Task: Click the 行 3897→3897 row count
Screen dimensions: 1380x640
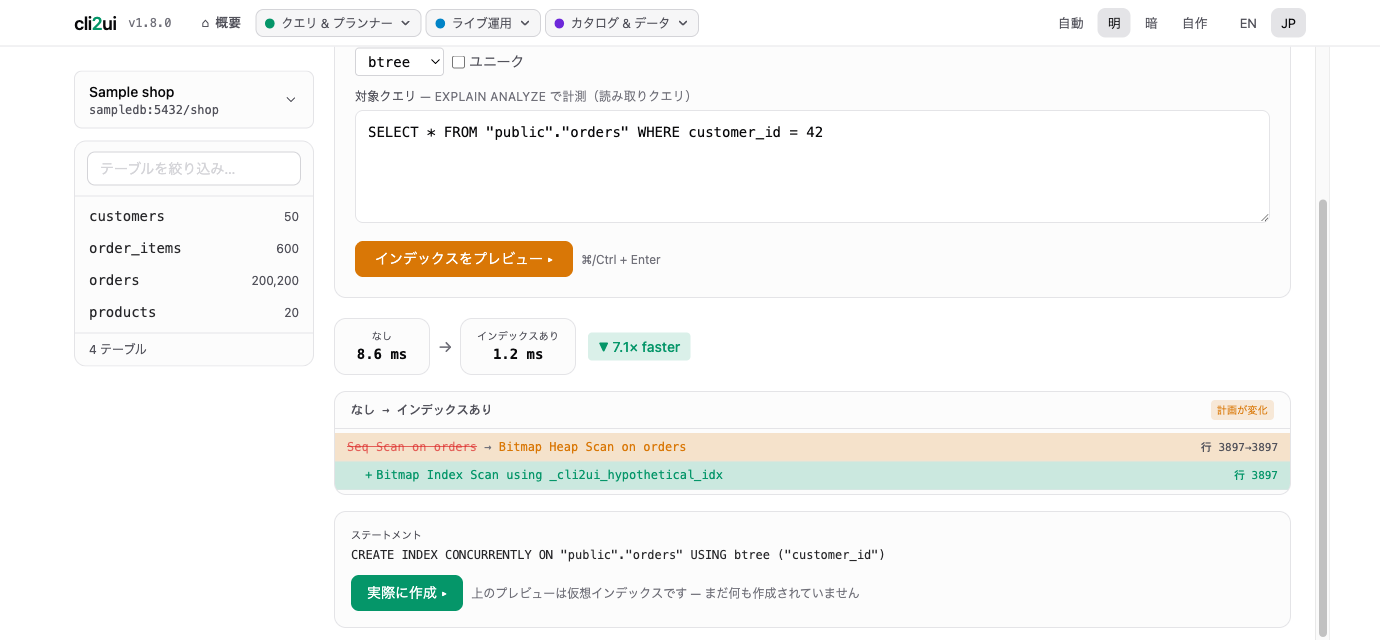Action: click(1239, 447)
